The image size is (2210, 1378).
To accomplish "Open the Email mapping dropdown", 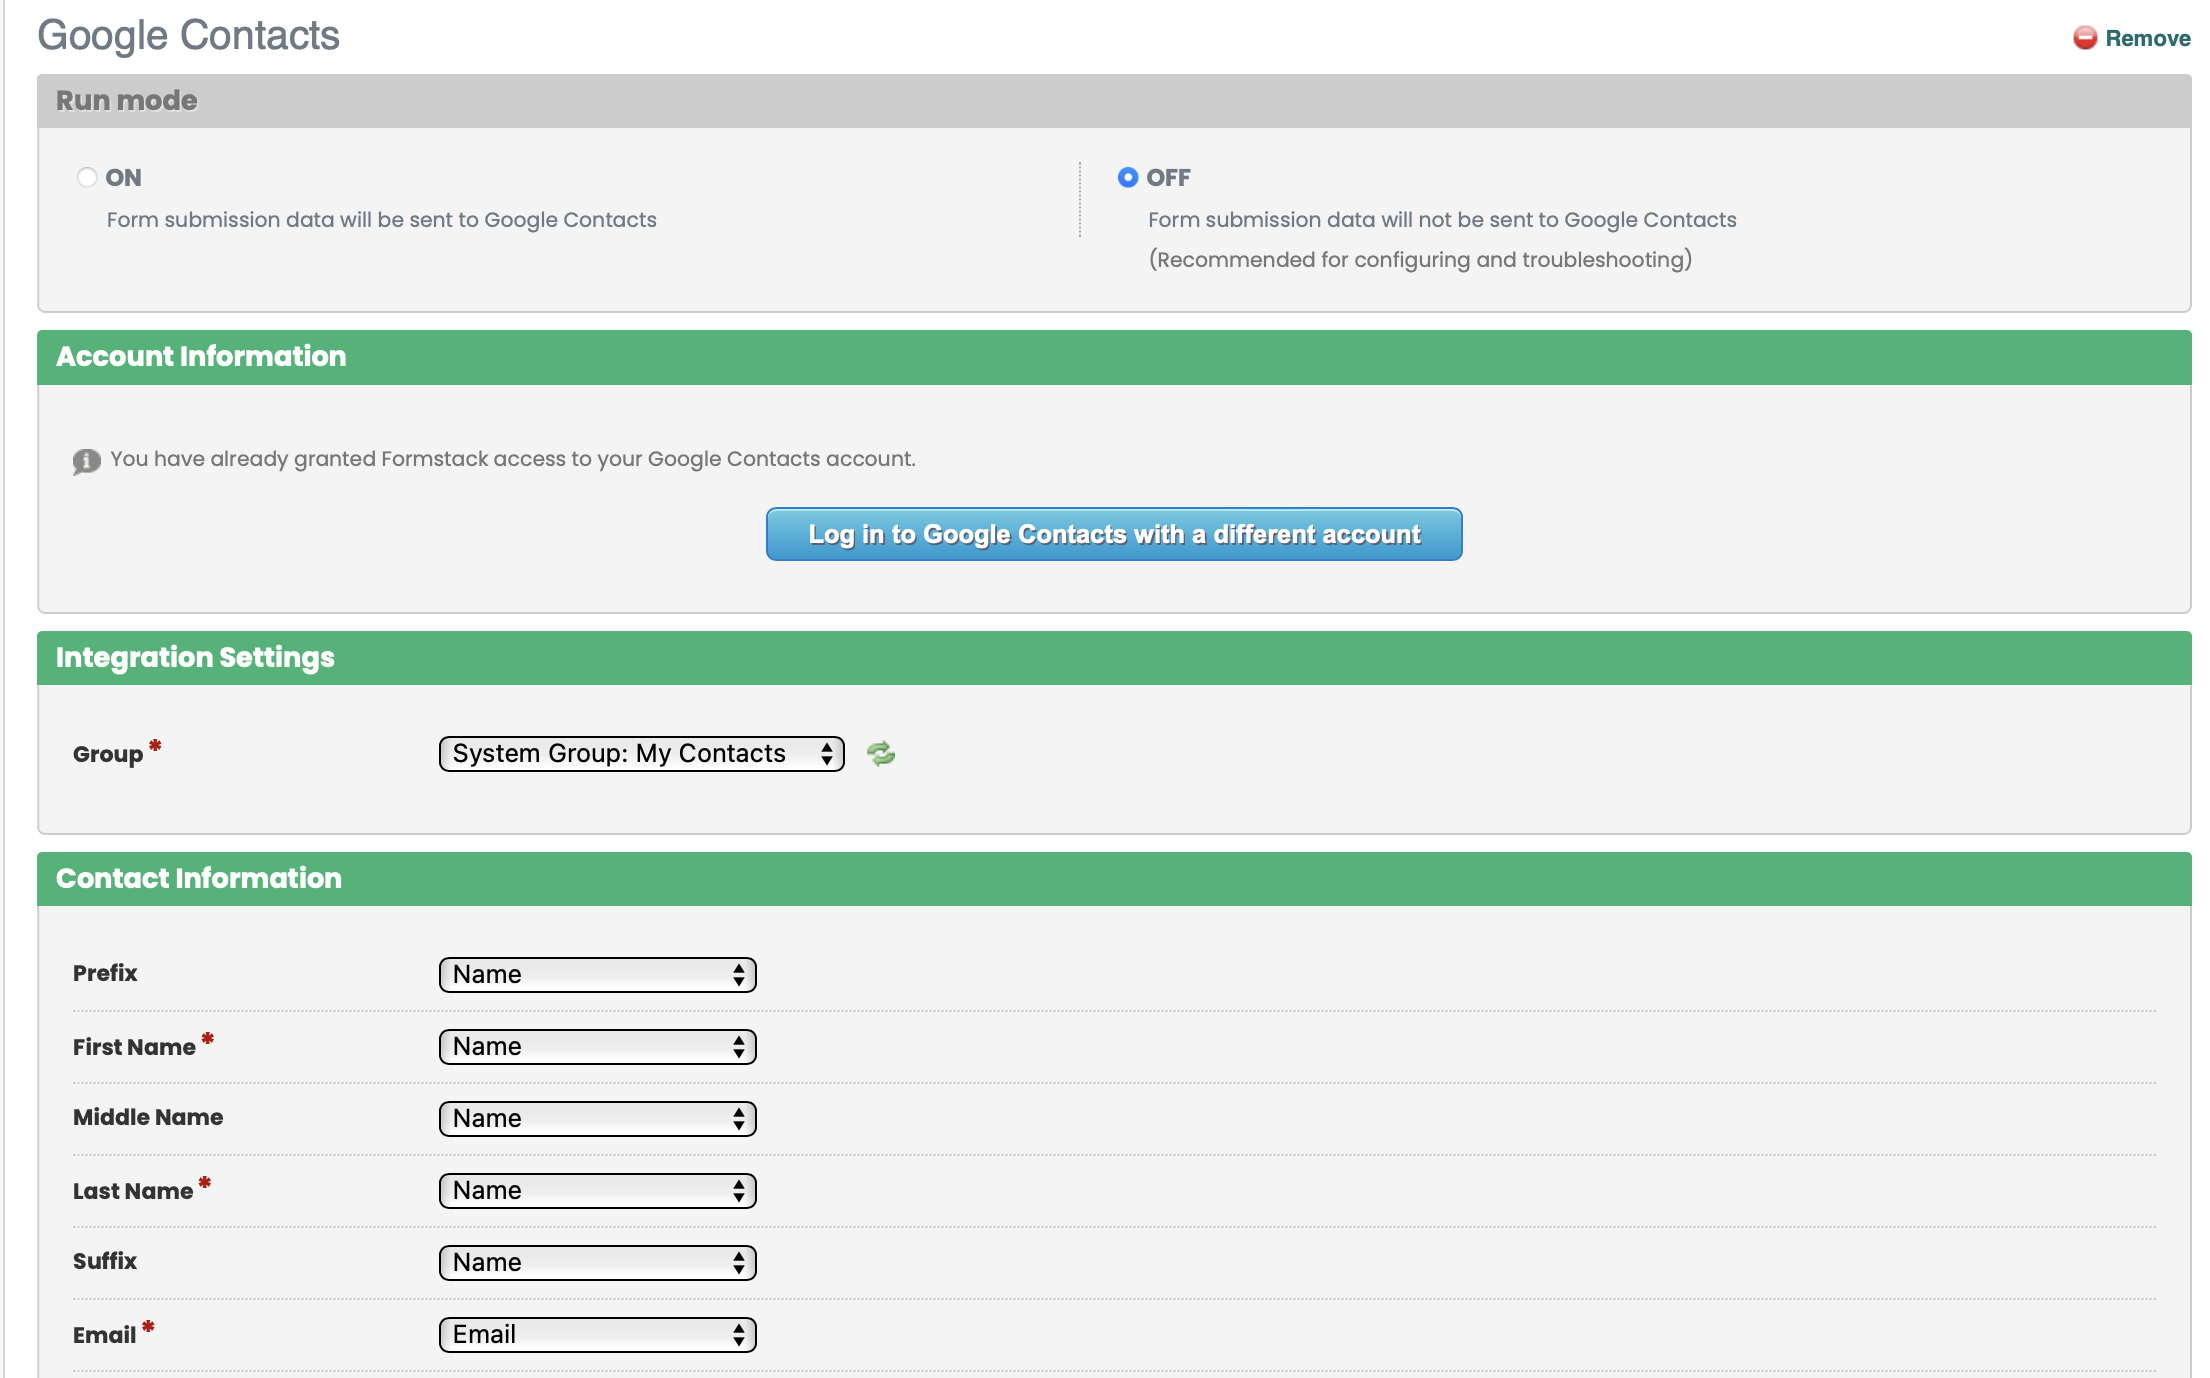I will point(597,1334).
